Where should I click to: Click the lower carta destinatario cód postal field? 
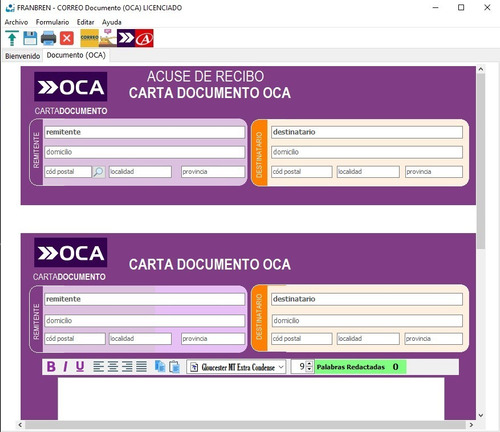pyautogui.click(x=302, y=339)
